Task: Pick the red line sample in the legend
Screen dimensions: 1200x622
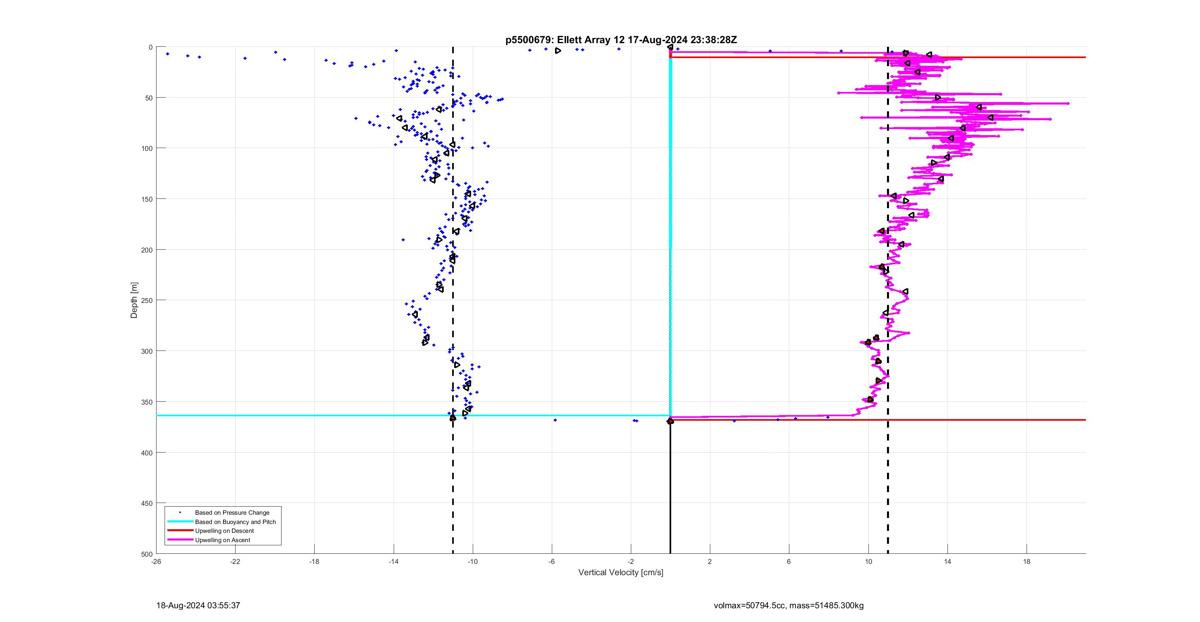Action: pyautogui.click(x=180, y=530)
